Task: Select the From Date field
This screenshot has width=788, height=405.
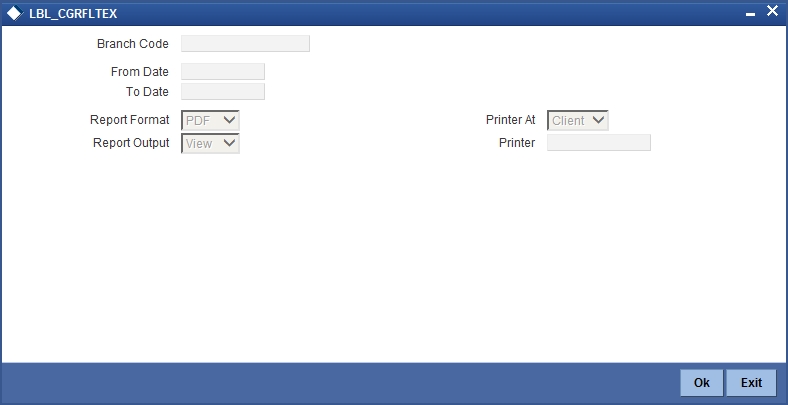Action: point(223,71)
